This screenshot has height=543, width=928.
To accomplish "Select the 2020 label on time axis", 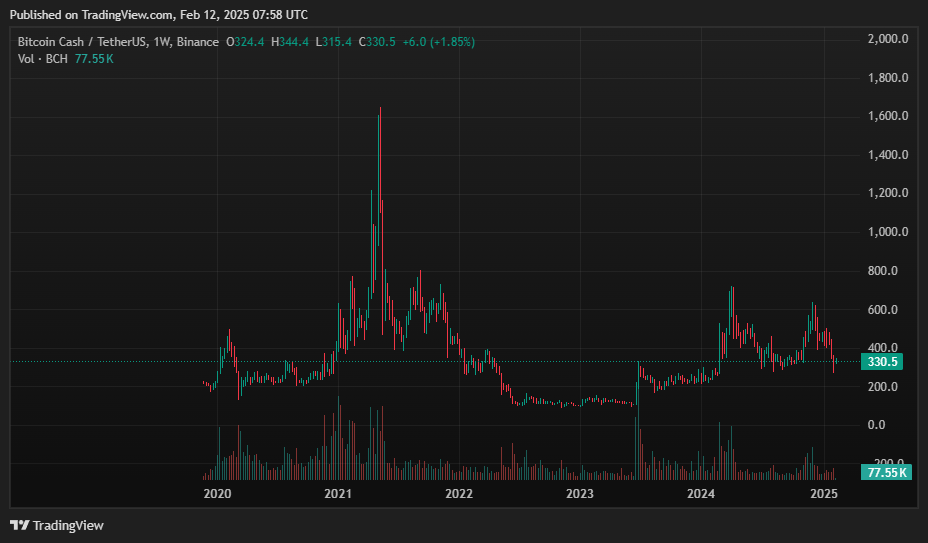I will (217, 494).
